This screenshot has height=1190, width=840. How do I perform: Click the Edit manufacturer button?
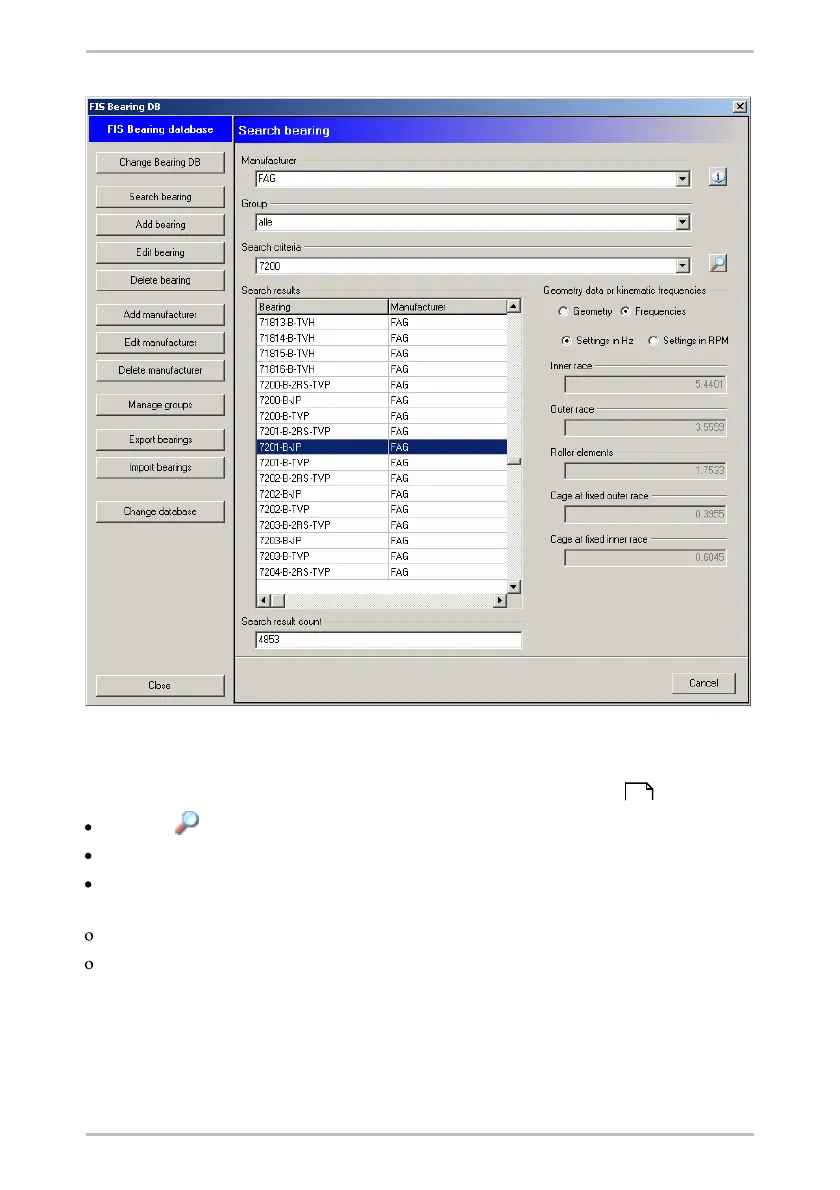[160, 342]
